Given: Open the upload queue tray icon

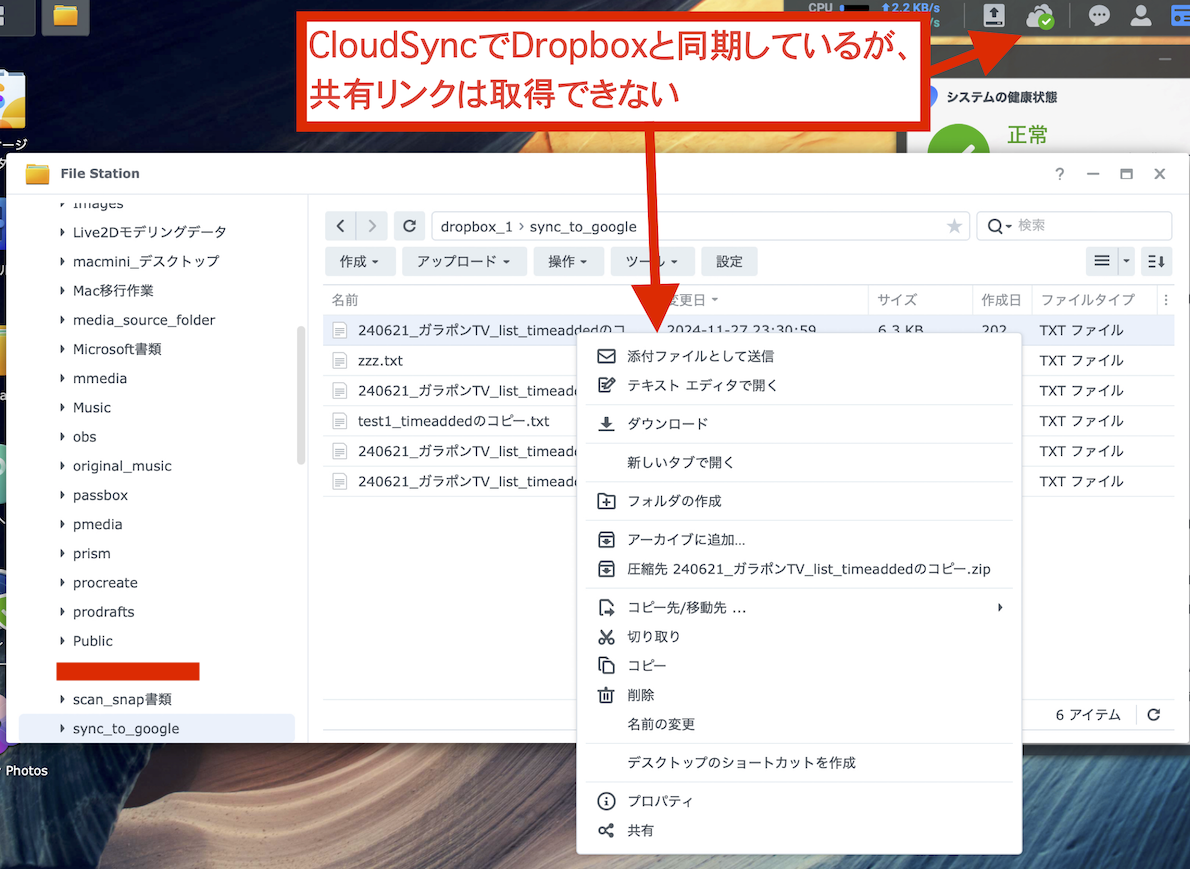Looking at the screenshot, I should coord(993,16).
